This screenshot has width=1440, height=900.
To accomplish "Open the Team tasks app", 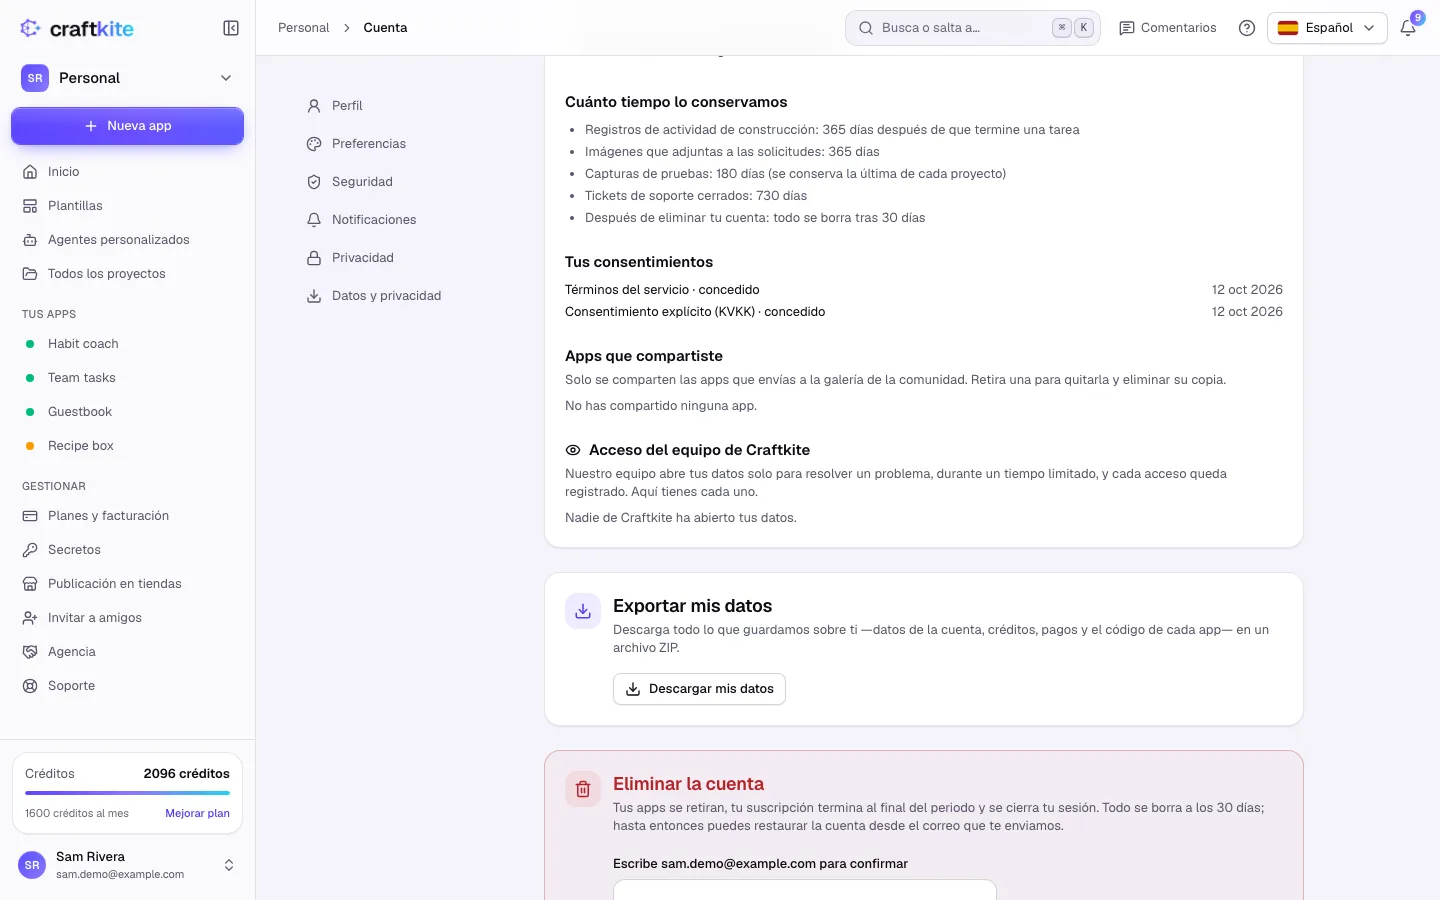I will pyautogui.click(x=127, y=378).
